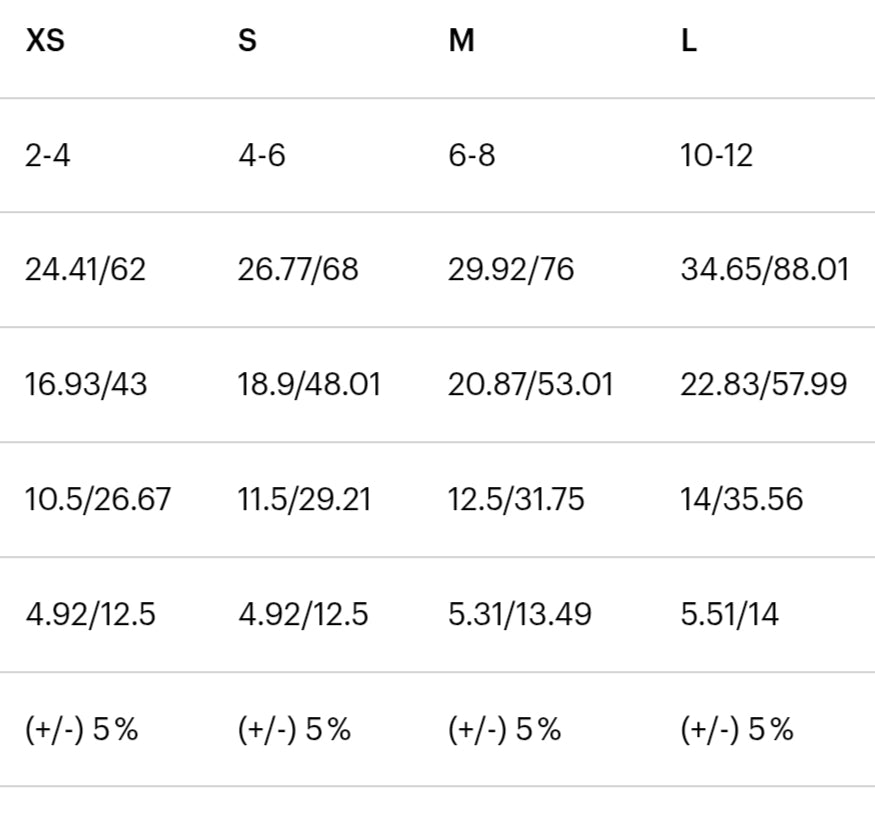
Task: Select the L column header
Action: [689, 40]
